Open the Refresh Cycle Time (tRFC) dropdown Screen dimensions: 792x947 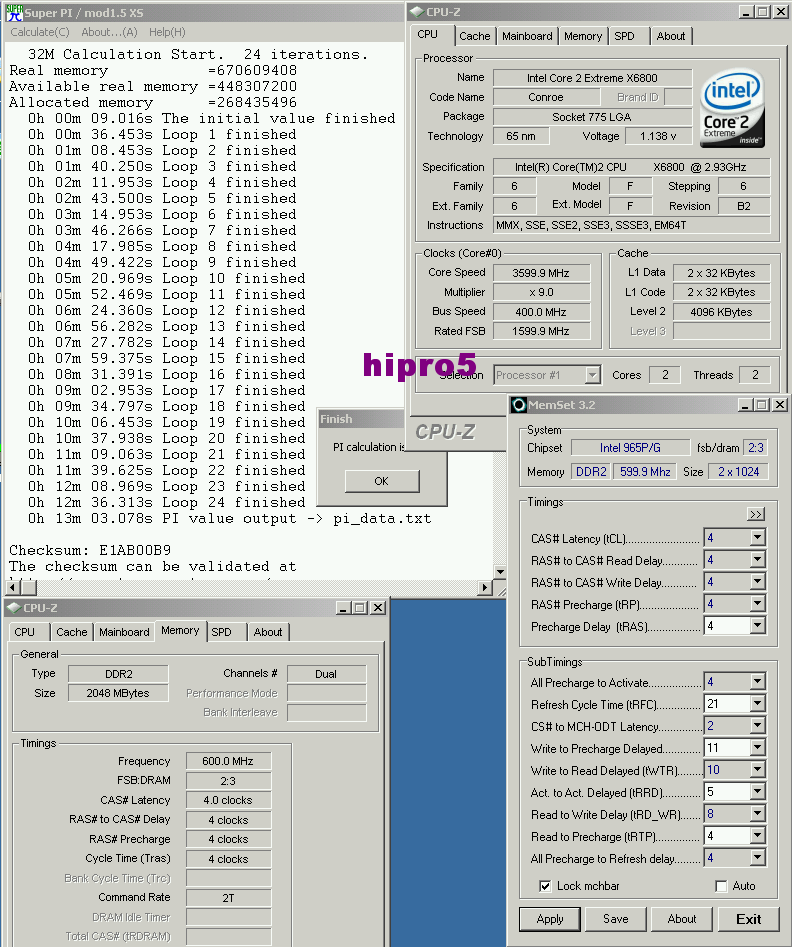point(758,704)
